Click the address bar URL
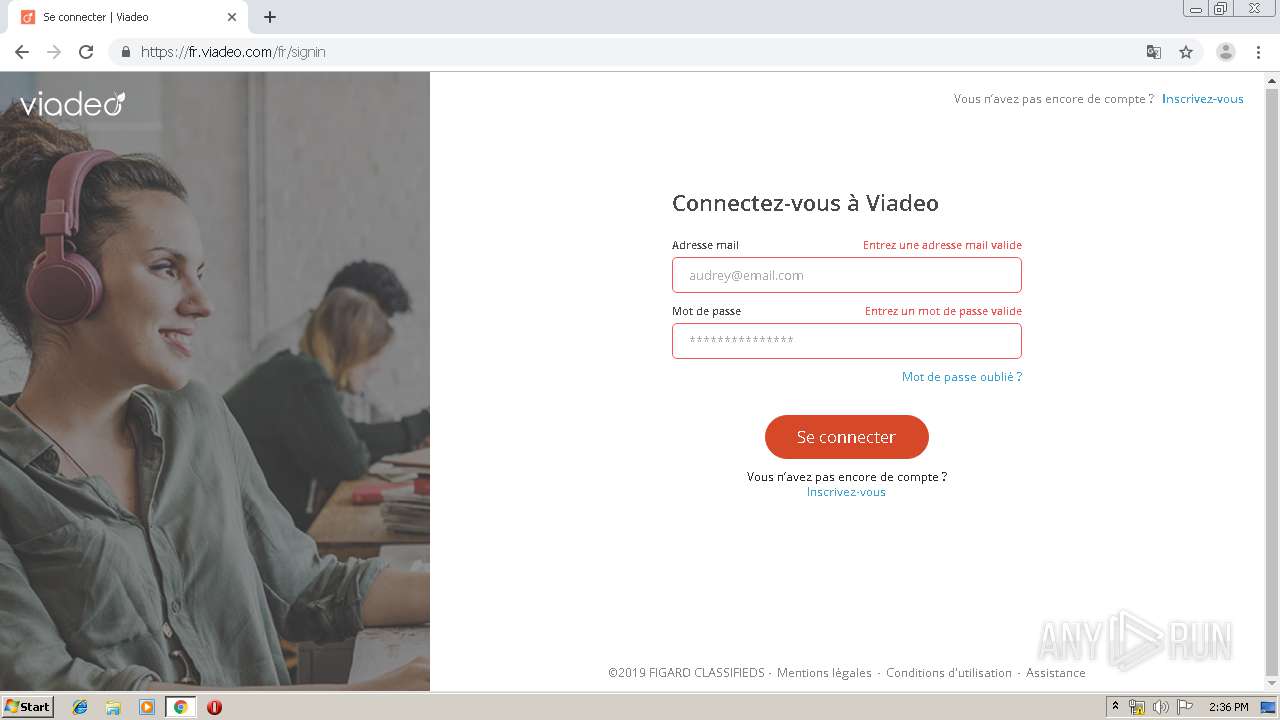Image resolution: width=1280 pixels, height=720 pixels. click(233, 52)
